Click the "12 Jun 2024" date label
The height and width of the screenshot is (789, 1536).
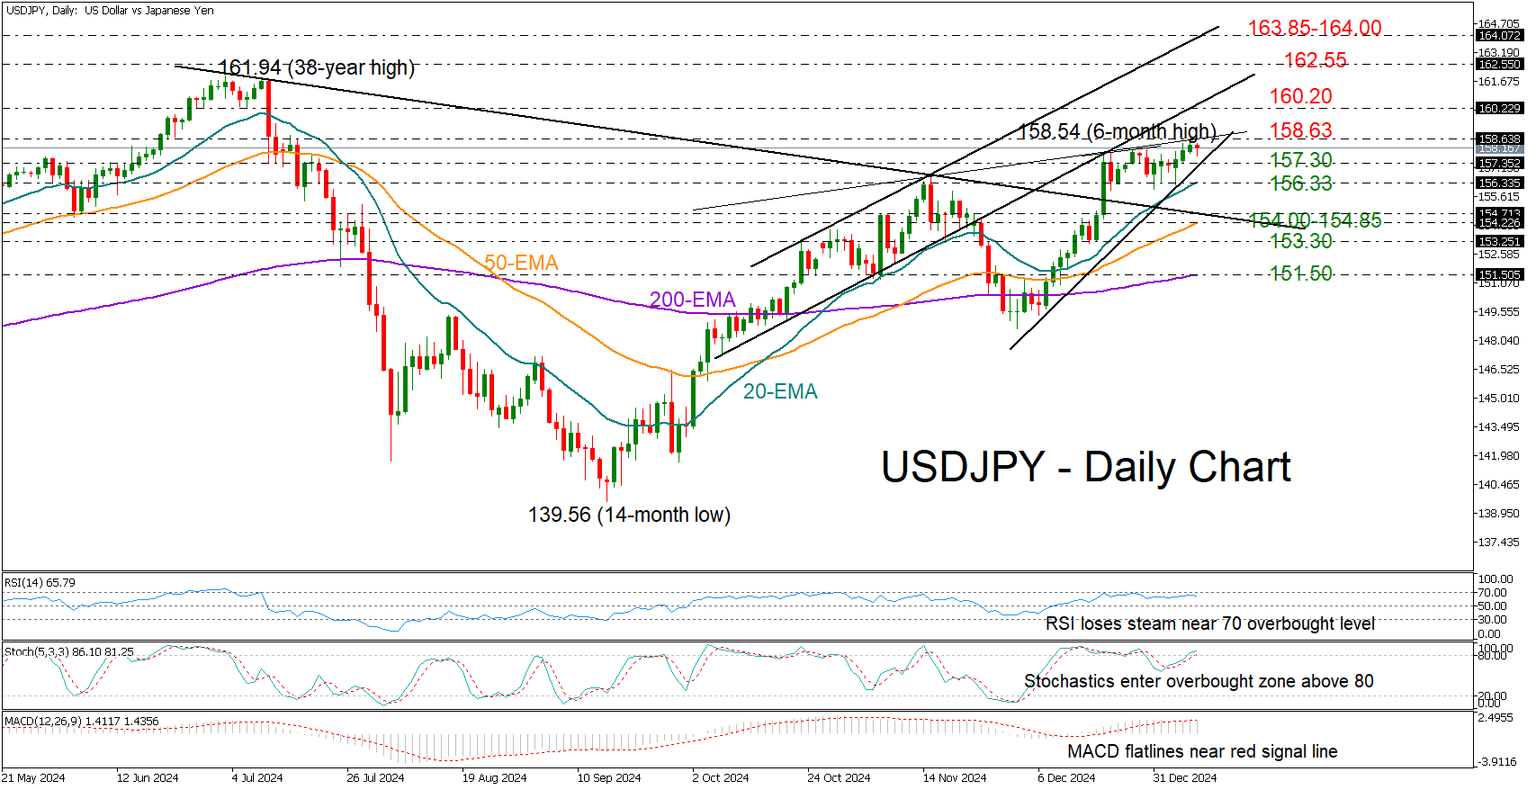tap(148, 777)
